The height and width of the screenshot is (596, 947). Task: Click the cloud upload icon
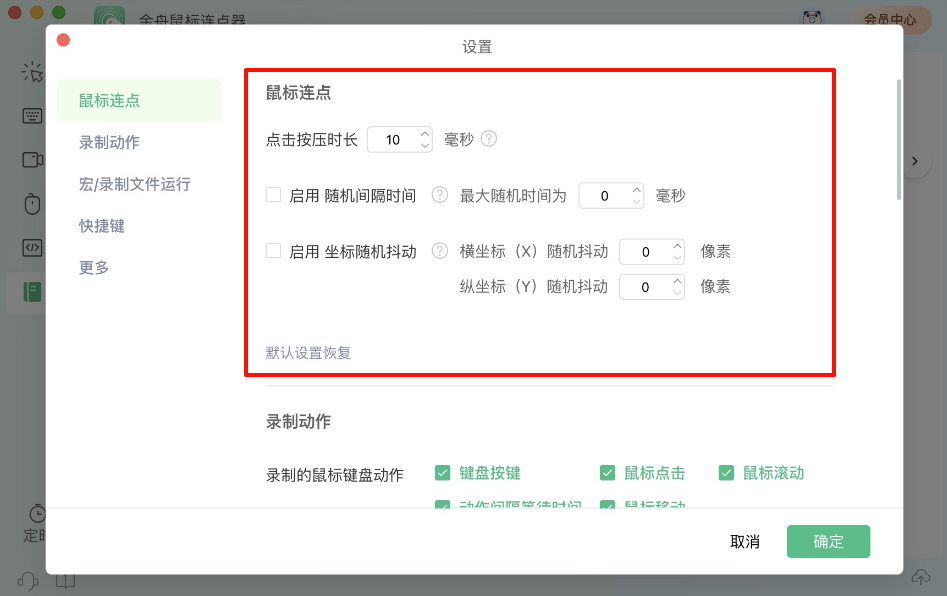920,577
